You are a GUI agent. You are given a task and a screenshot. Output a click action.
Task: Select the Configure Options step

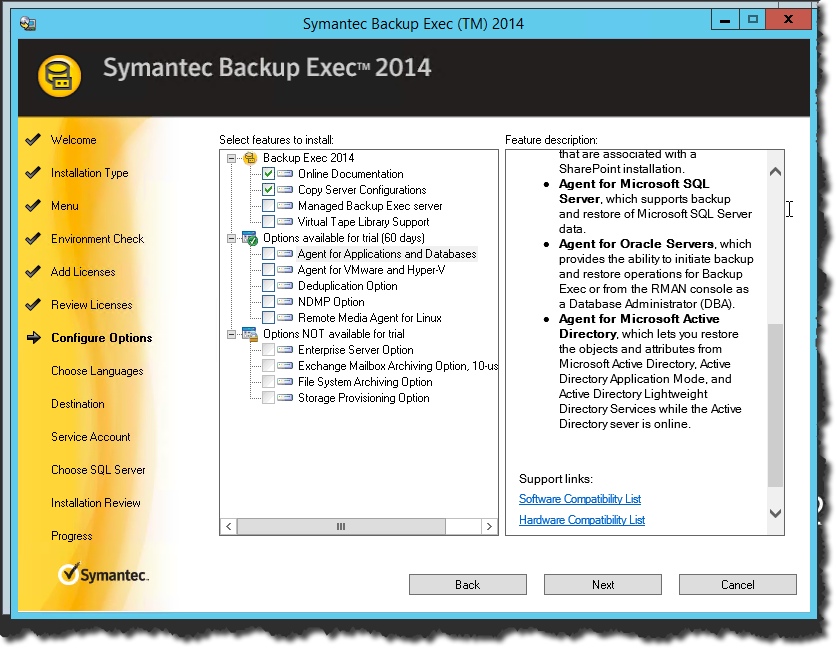[101, 338]
